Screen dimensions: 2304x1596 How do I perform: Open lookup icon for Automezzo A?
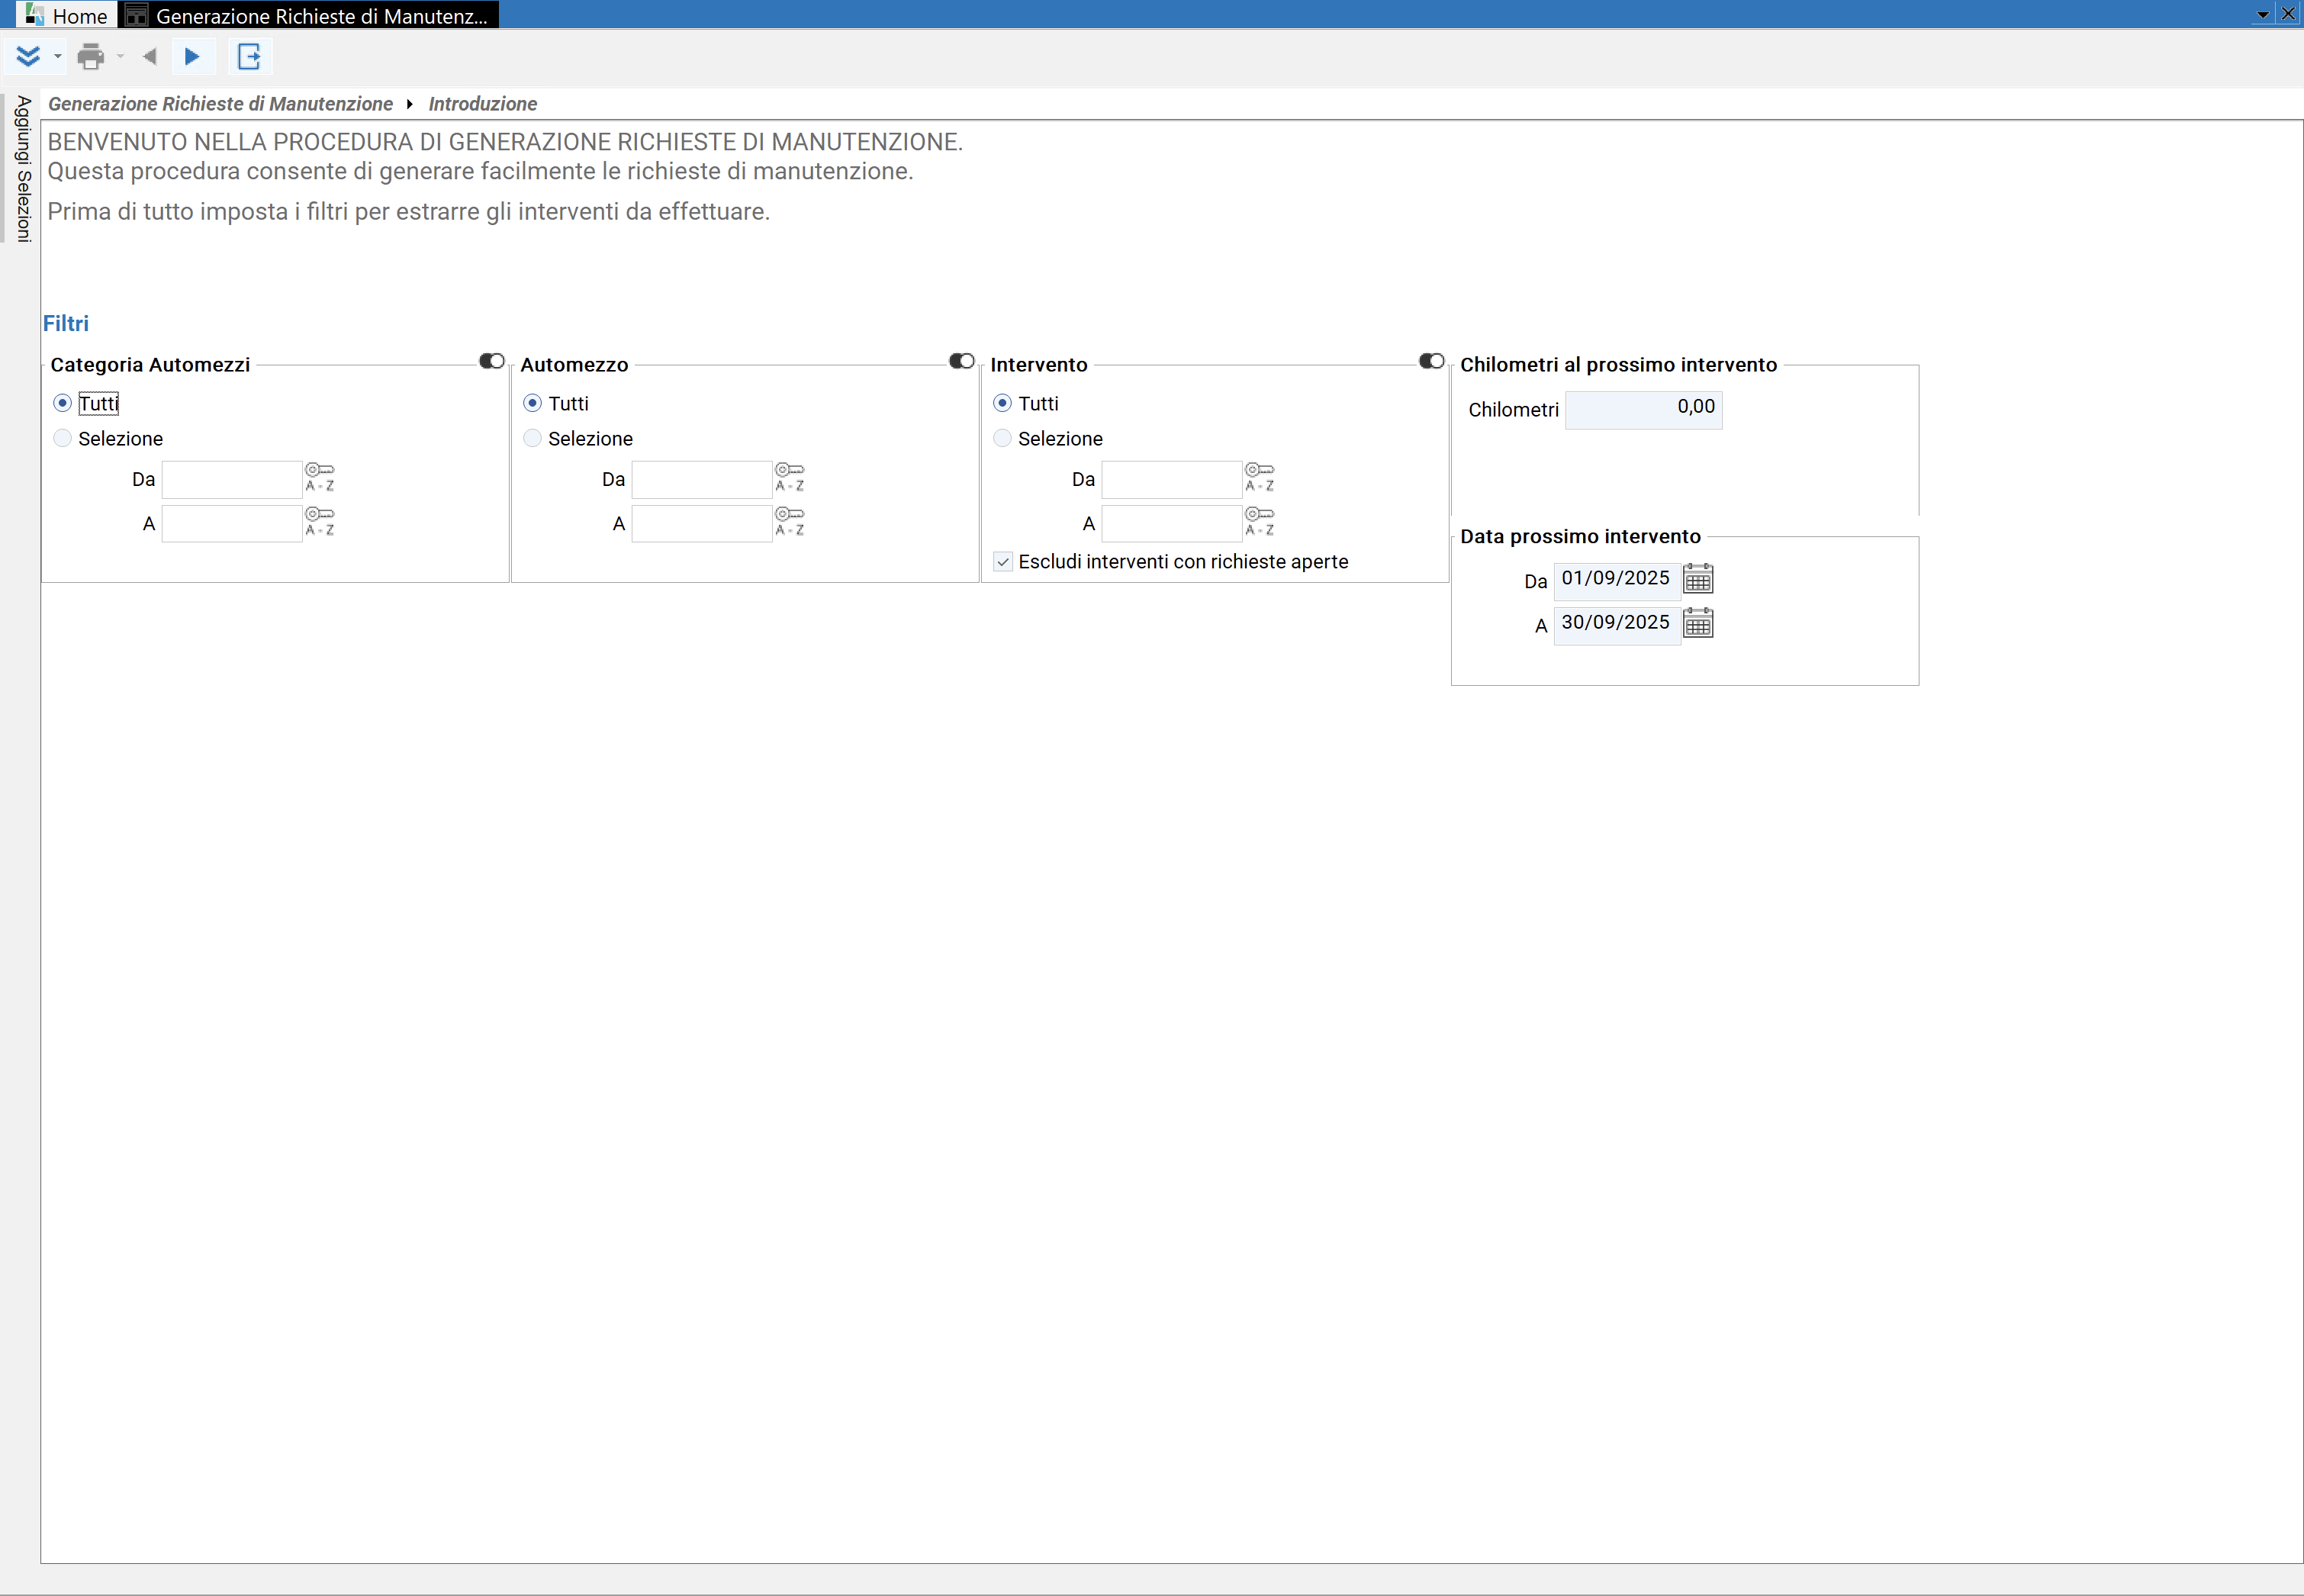pos(790,522)
